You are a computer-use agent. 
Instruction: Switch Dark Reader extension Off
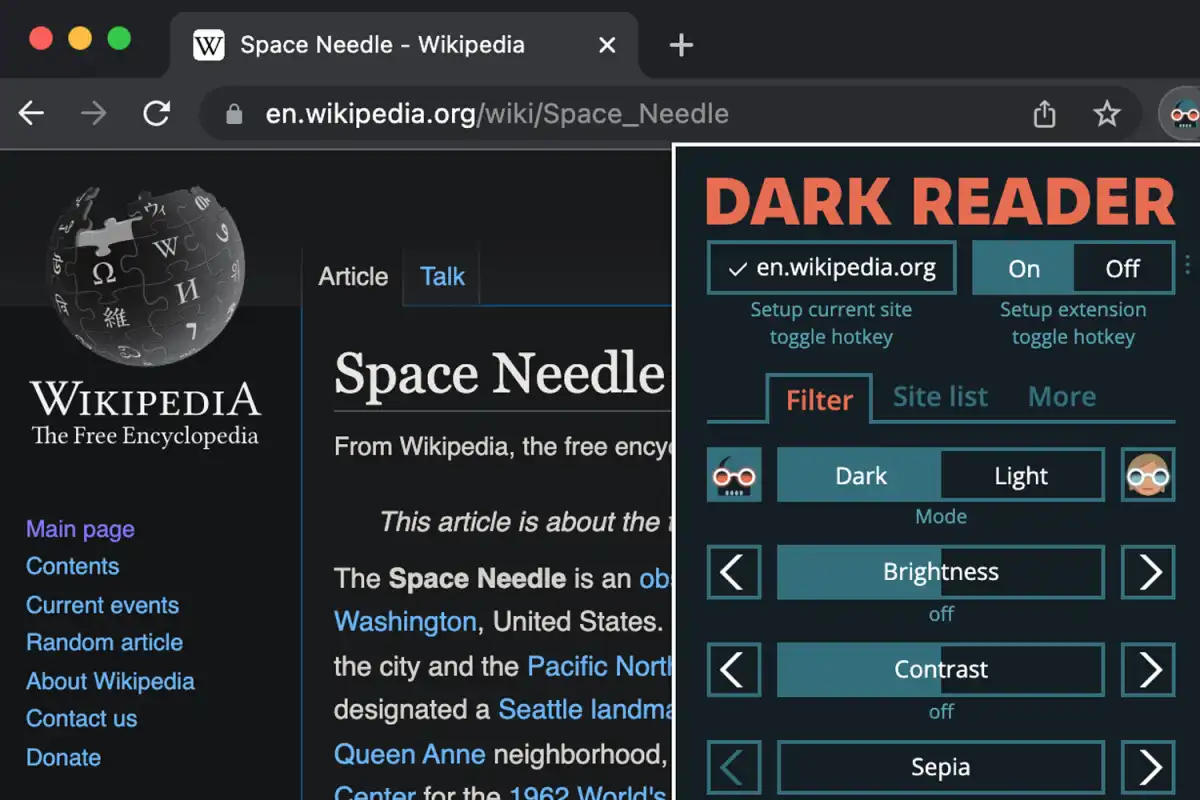coord(1122,268)
